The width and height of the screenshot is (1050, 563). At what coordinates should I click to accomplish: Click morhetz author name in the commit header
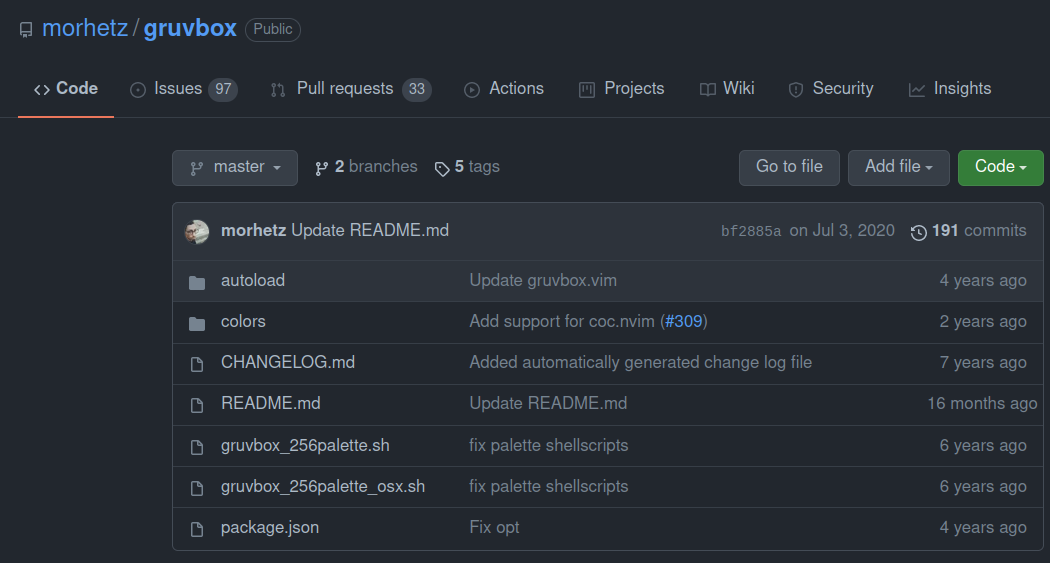(x=253, y=231)
